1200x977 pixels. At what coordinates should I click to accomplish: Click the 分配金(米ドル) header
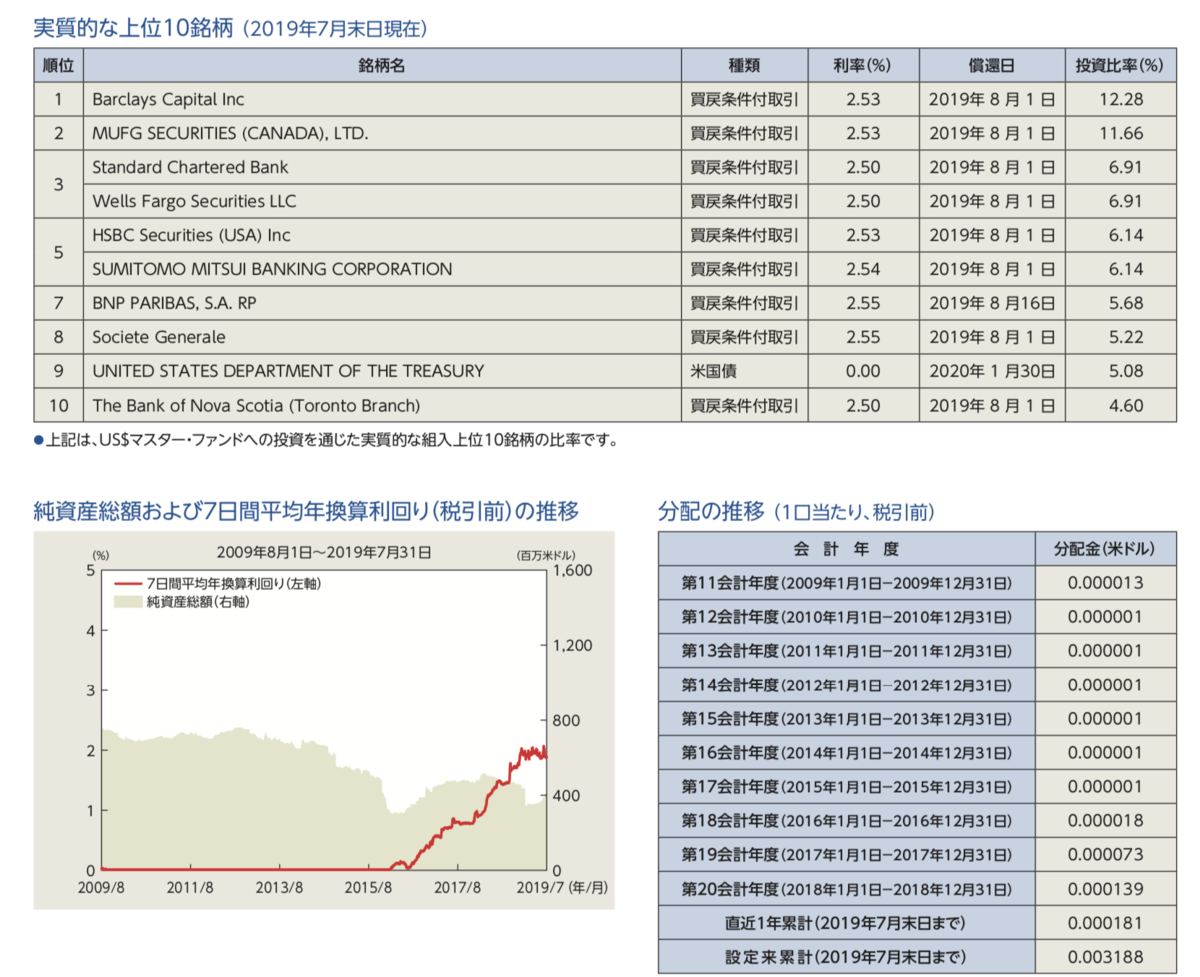[x=1105, y=547]
